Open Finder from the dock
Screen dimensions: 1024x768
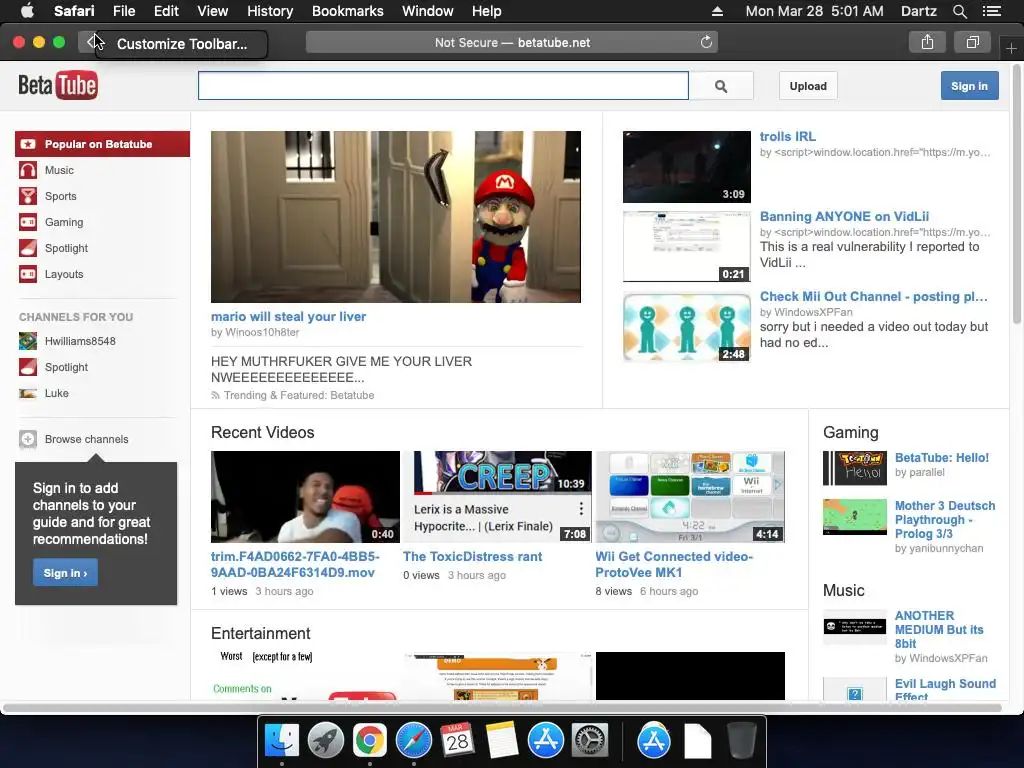(281, 741)
